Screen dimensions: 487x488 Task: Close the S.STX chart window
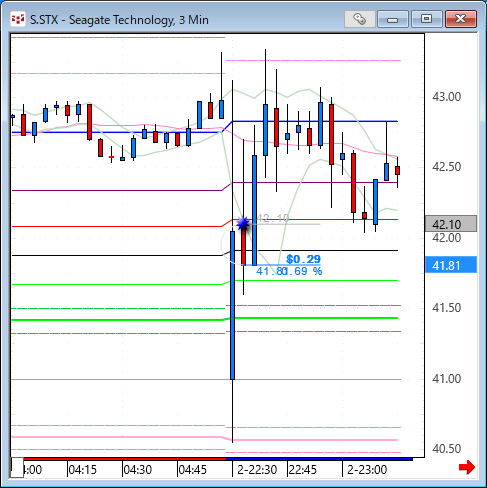[x=461, y=19]
